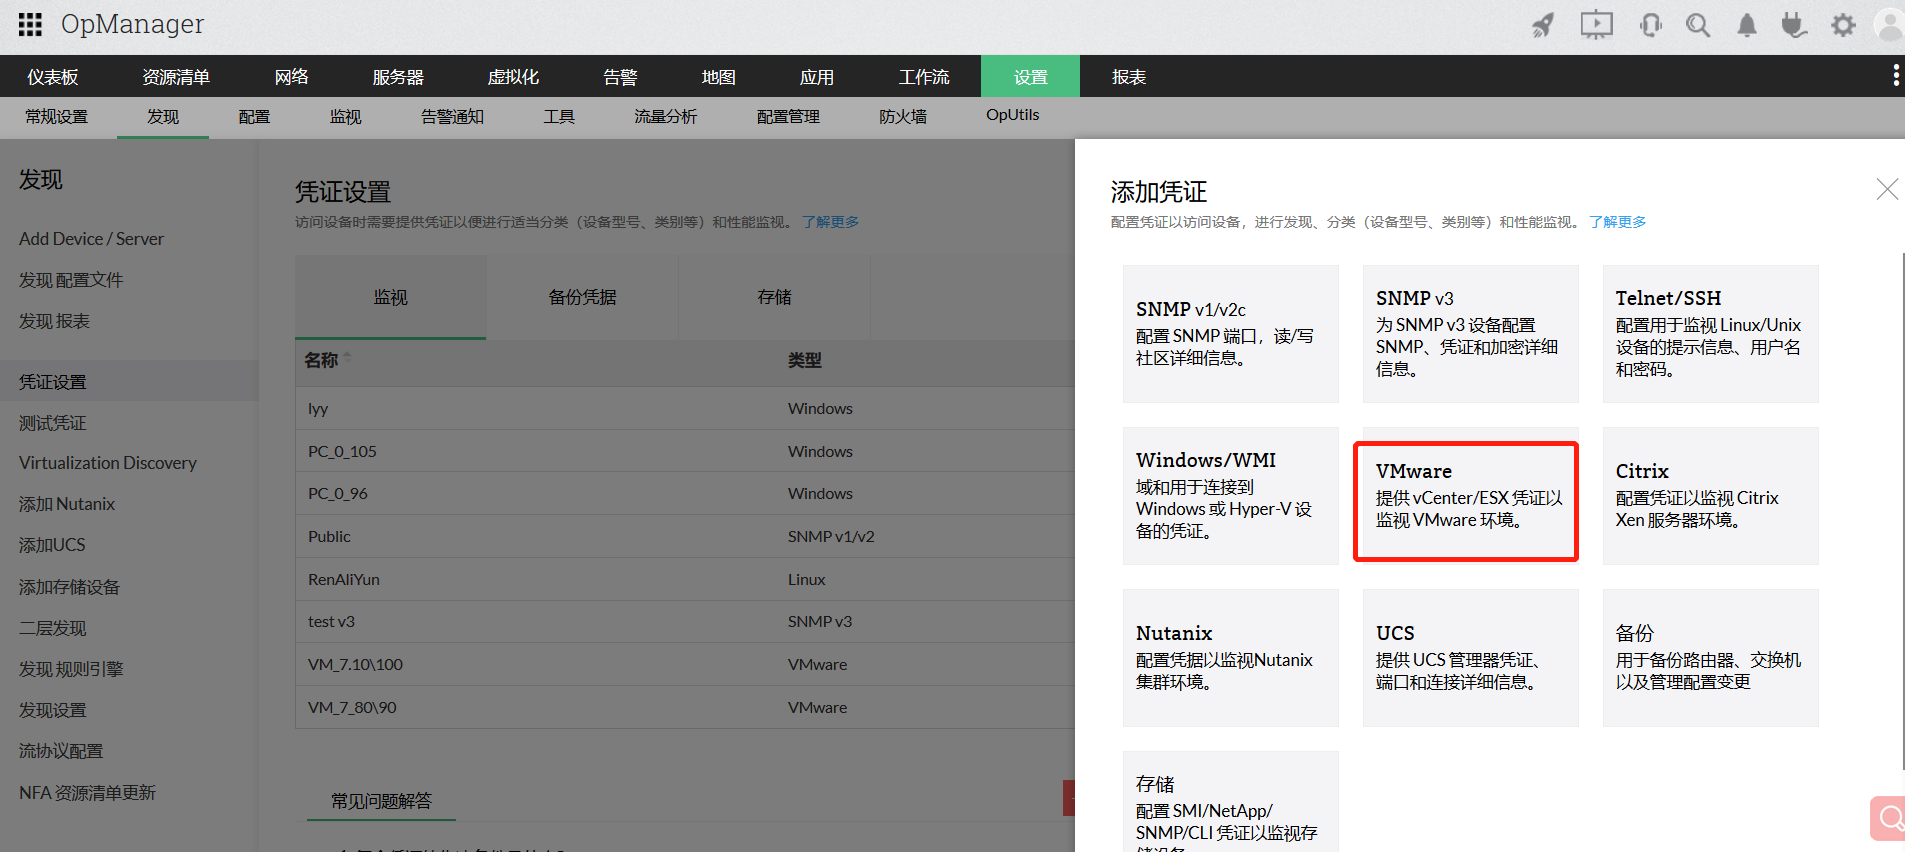Viewport: 1905px width, 852px height.
Task: Select 服务器 in the top navigation
Action: 398,77
